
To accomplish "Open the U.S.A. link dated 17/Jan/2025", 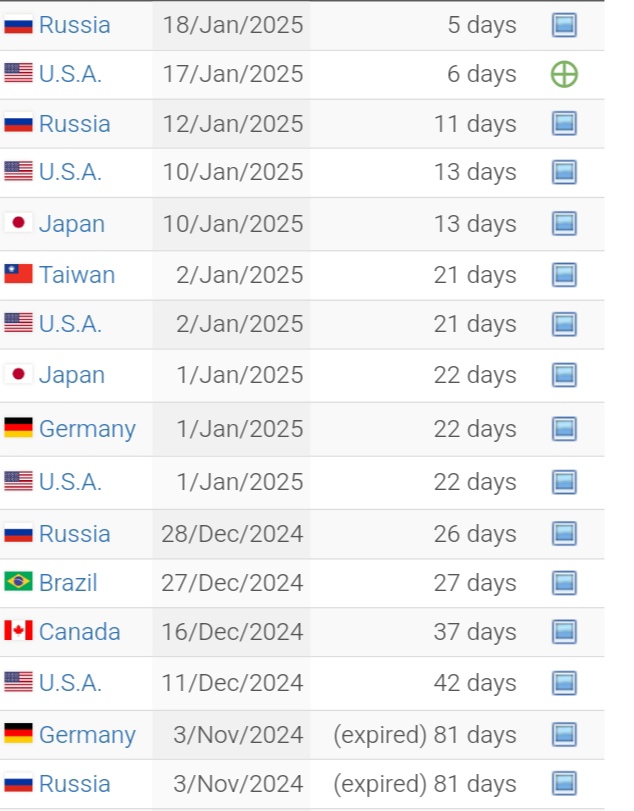I will coord(70,74).
